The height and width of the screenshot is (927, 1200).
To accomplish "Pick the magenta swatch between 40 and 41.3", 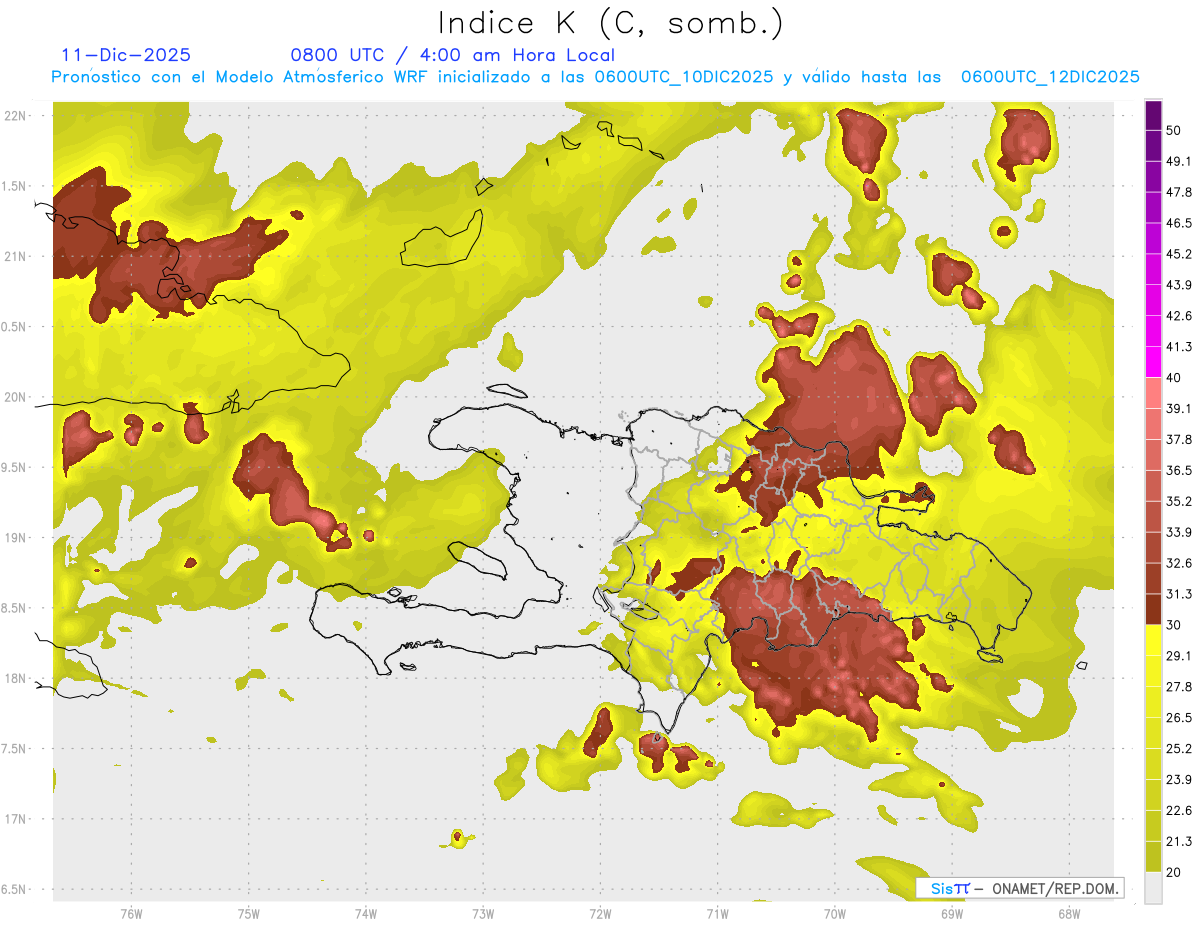I will pos(1153,362).
